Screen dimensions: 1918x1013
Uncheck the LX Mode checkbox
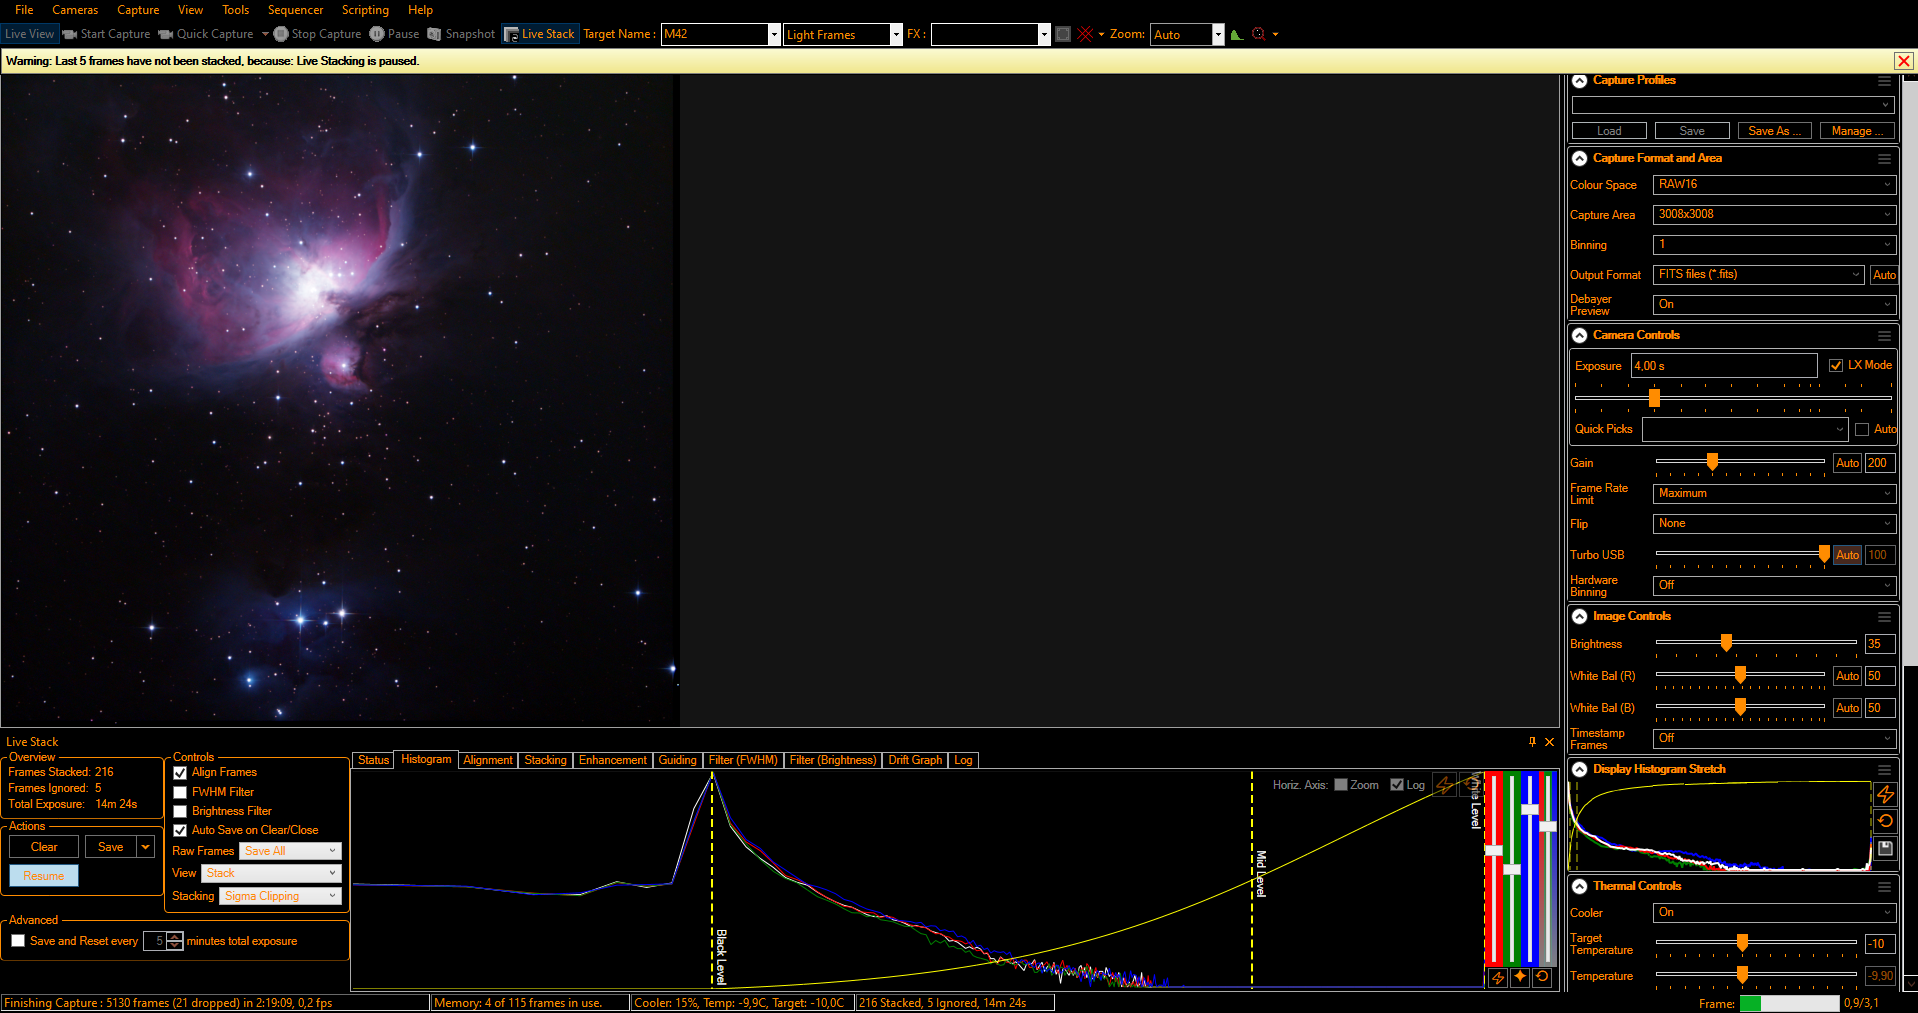(1836, 366)
